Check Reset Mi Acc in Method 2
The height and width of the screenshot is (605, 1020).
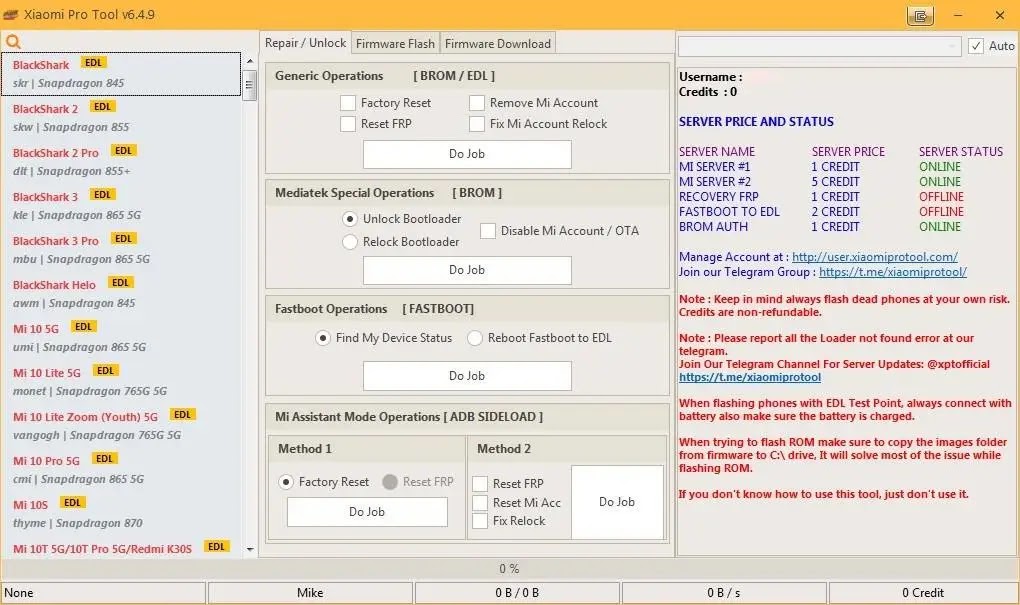(480, 503)
